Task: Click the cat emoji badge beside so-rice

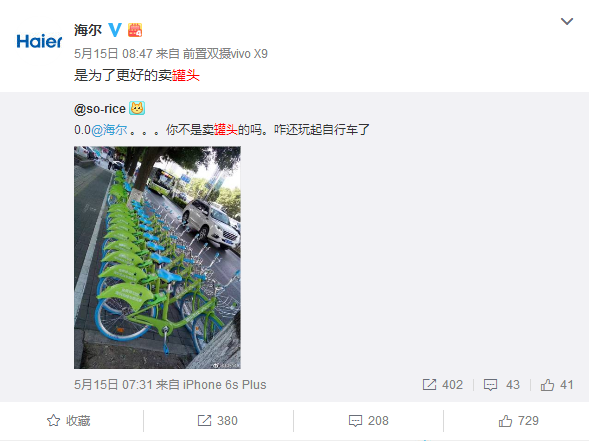Action: click(137, 108)
